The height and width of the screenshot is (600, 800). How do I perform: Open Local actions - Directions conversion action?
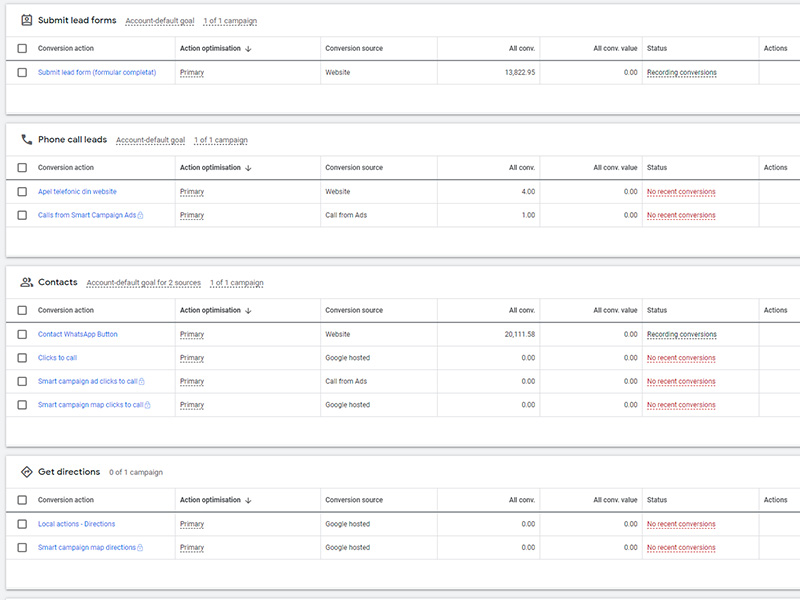tap(77, 524)
